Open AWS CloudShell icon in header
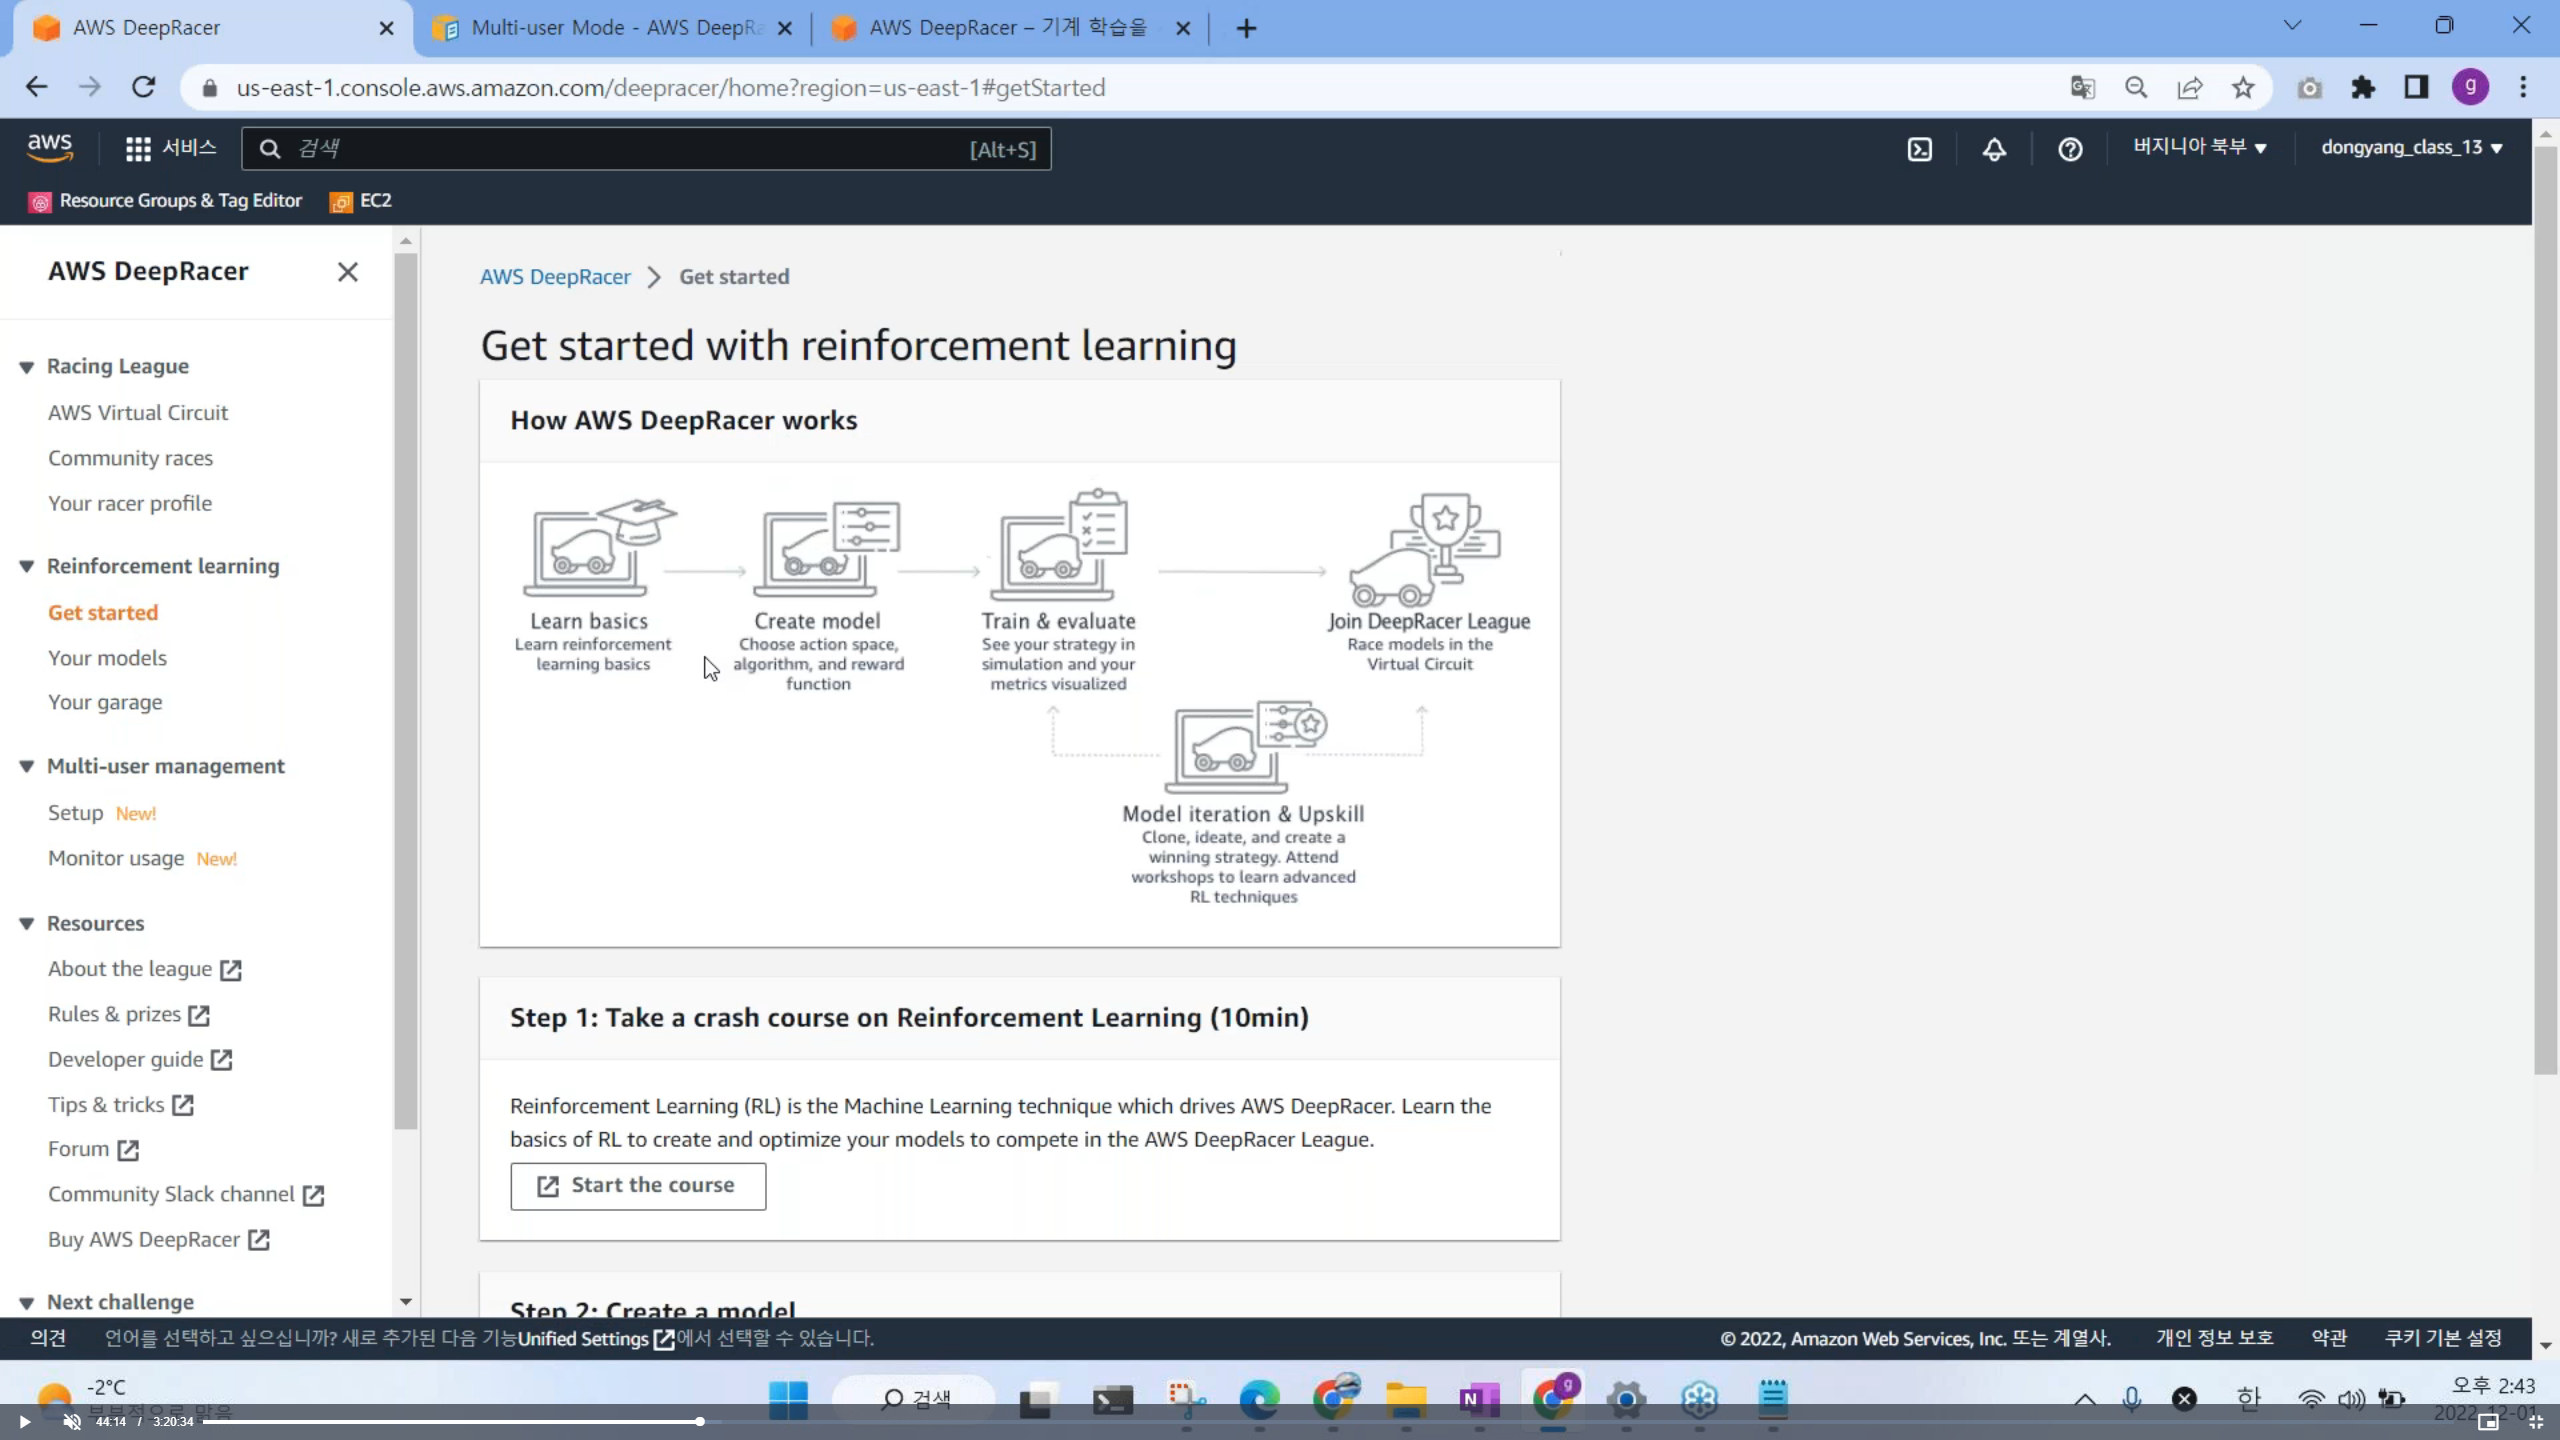2560x1440 pixels. [x=1919, y=149]
